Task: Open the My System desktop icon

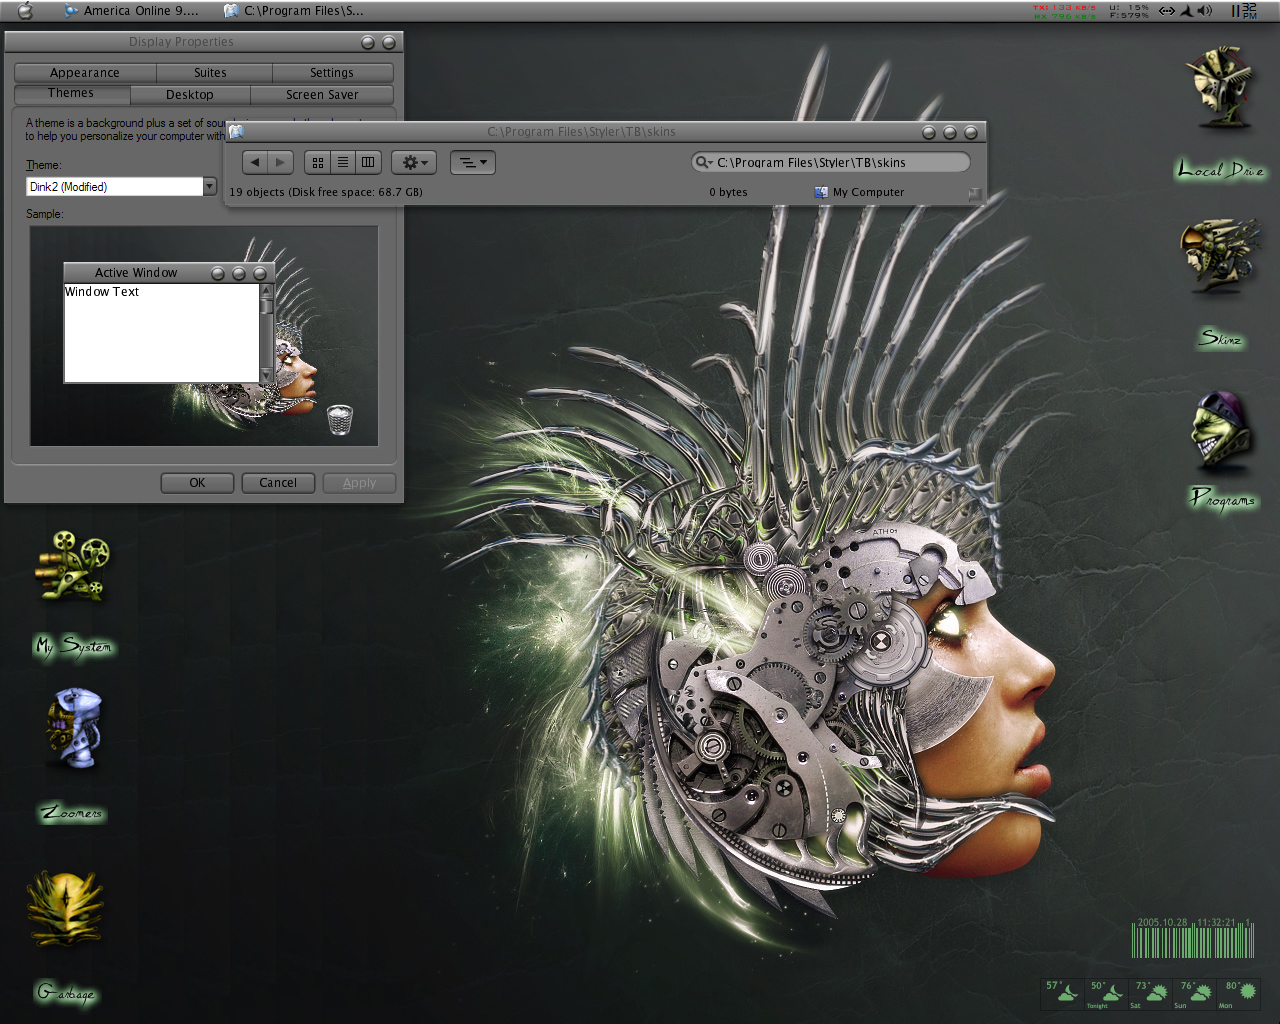Action: [x=72, y=567]
